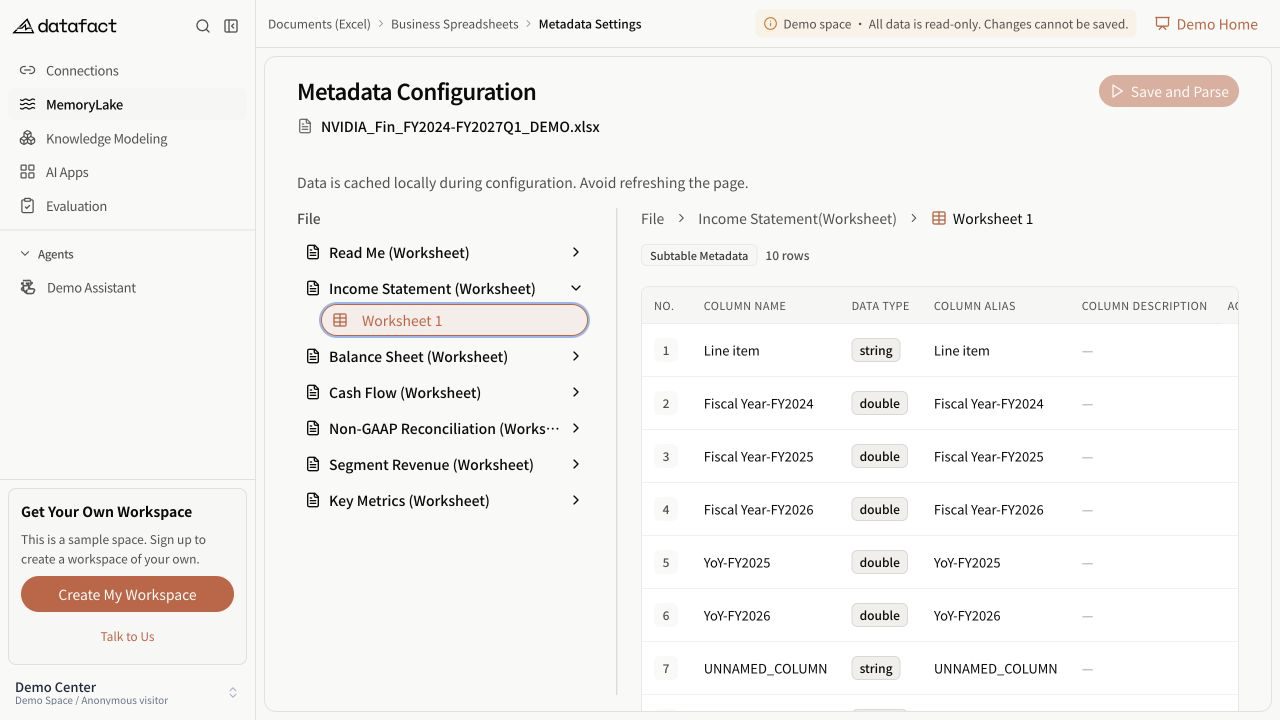This screenshot has width=1280, height=720.
Task: Expand Segment Revenue worksheet chevron
Action: pos(576,464)
